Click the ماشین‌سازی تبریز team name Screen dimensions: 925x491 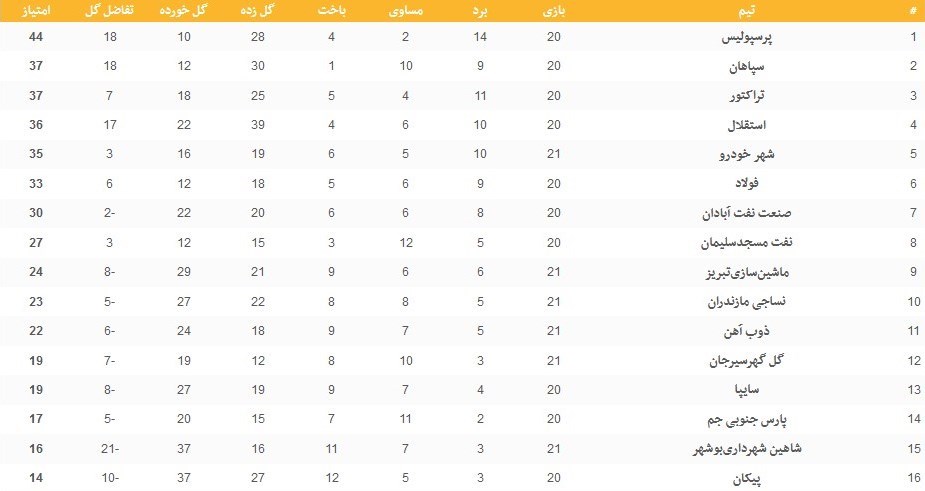(741, 272)
